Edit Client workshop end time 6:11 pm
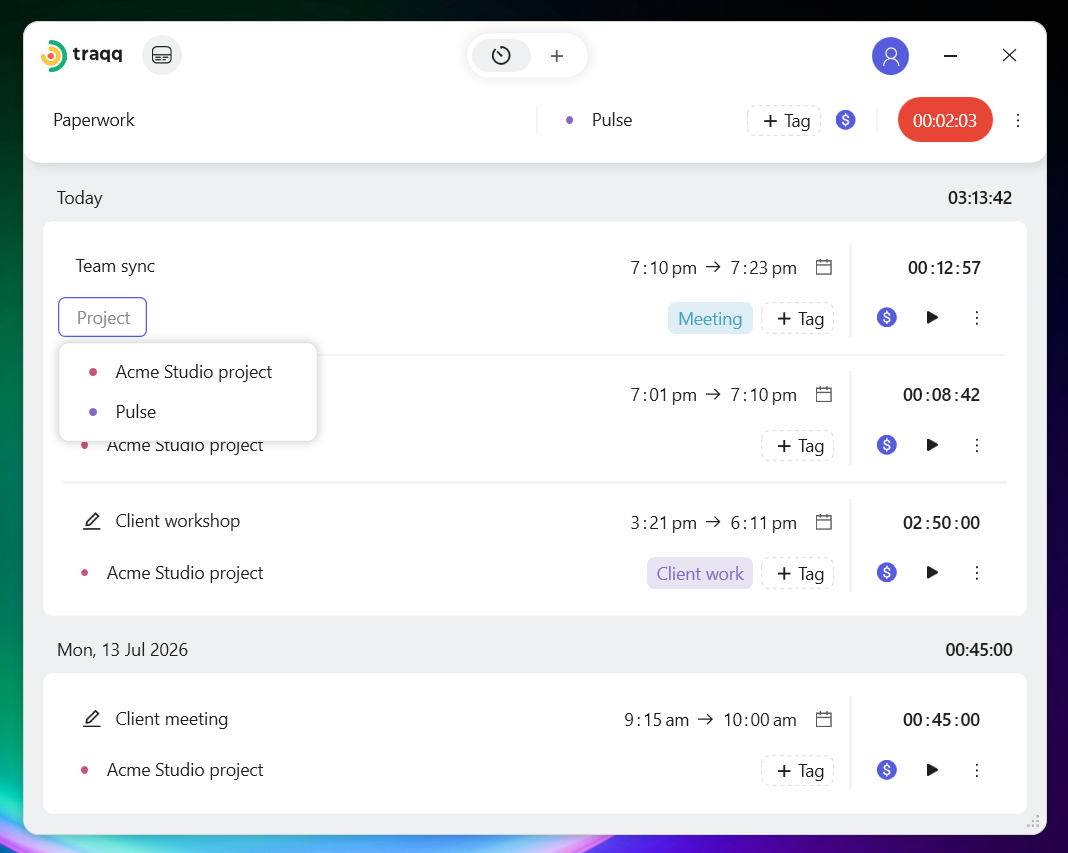Screen dimensions: 1068x853 point(763,523)
